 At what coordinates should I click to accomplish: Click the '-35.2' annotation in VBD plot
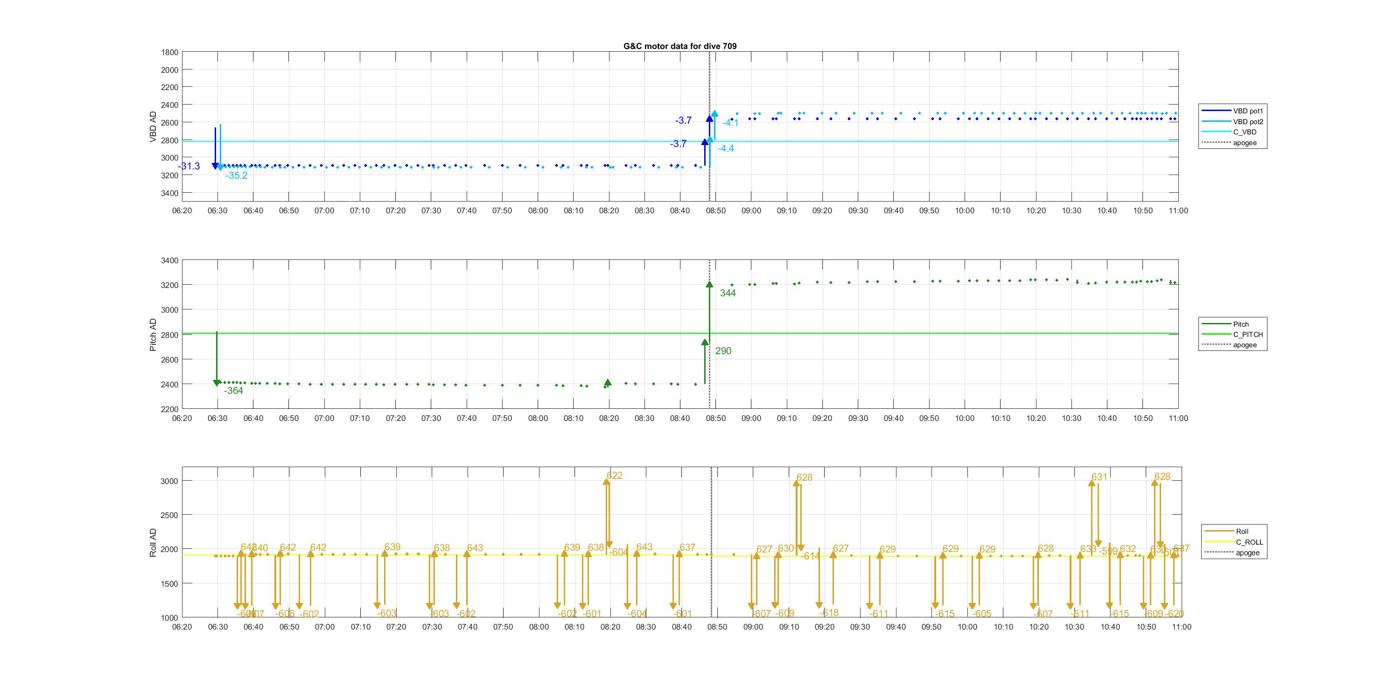[x=236, y=175]
